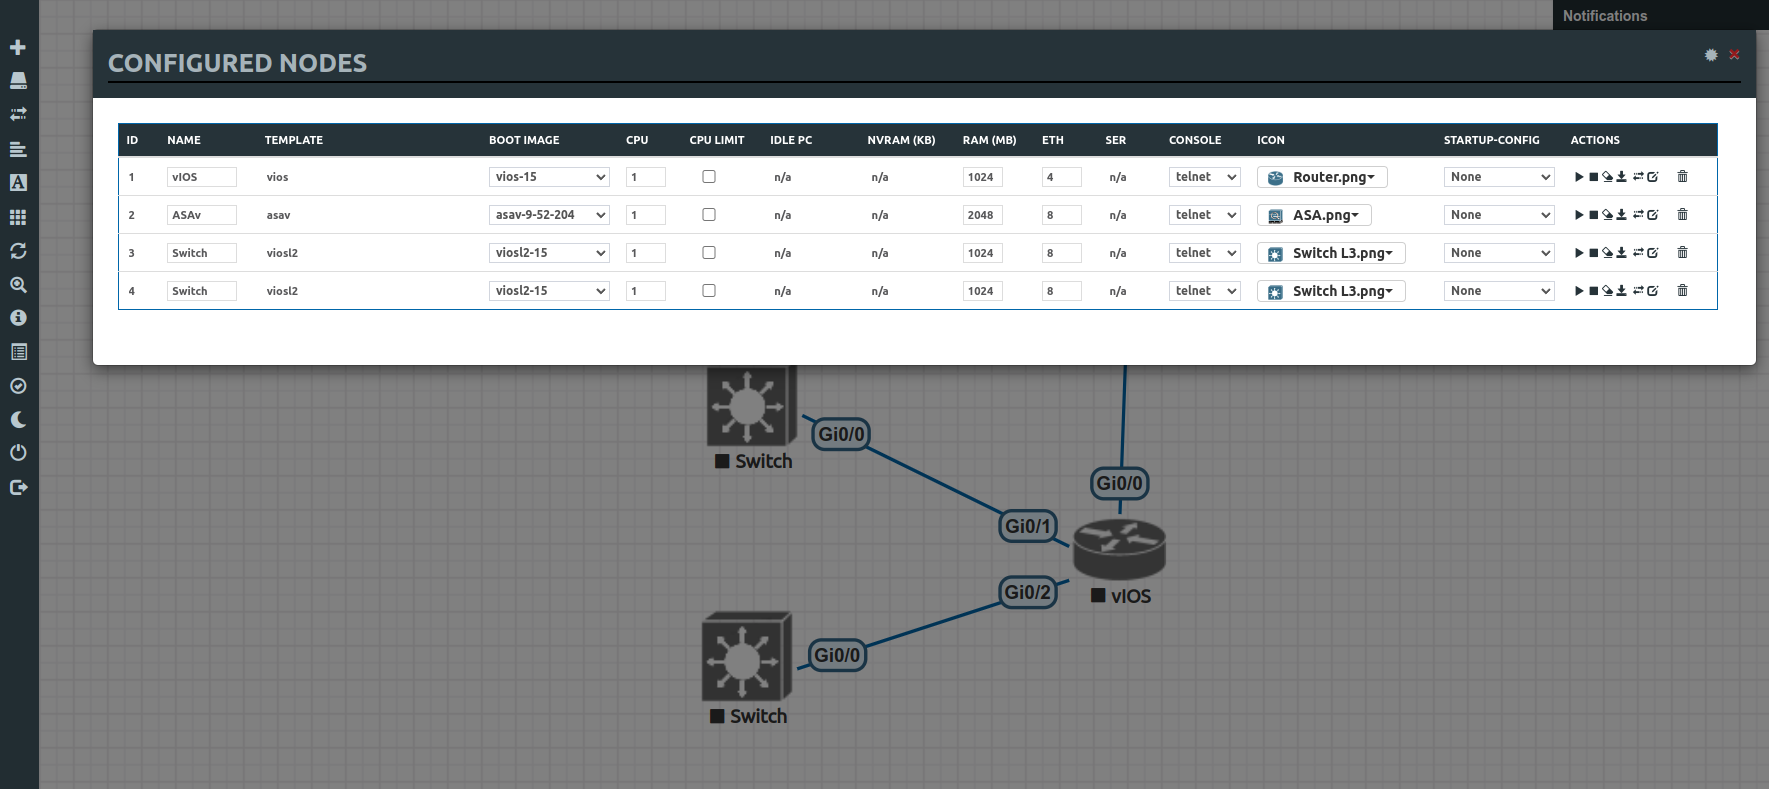Viewport: 1769px width, 789px height.
Task: Open Router.png icon selector dropdown
Action: point(1322,177)
